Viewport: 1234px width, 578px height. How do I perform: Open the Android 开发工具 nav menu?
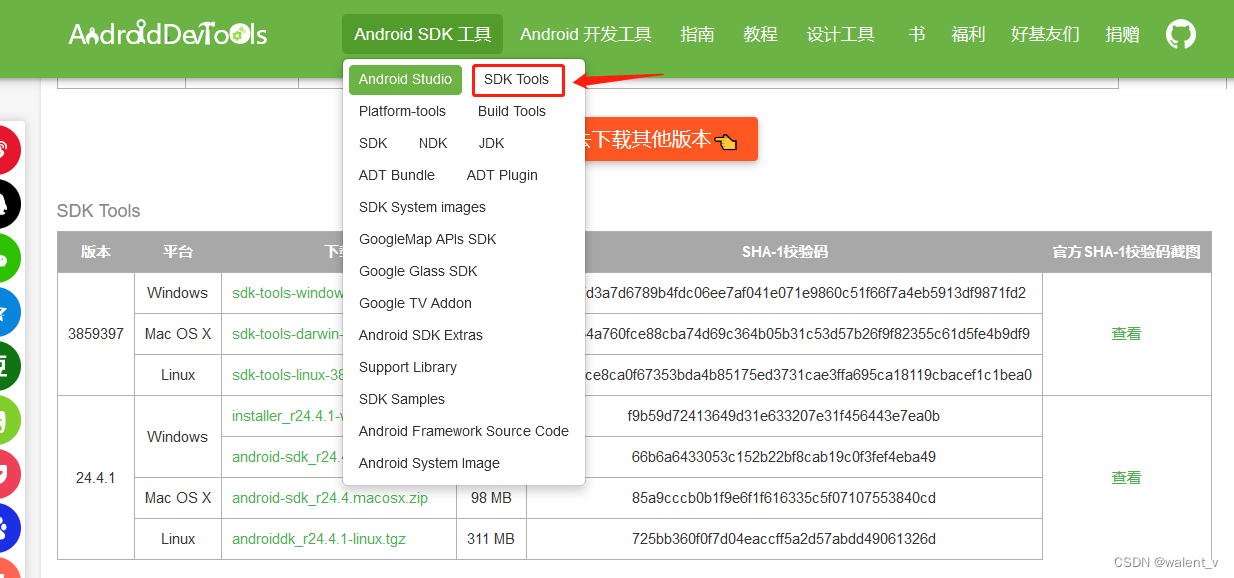[586, 34]
